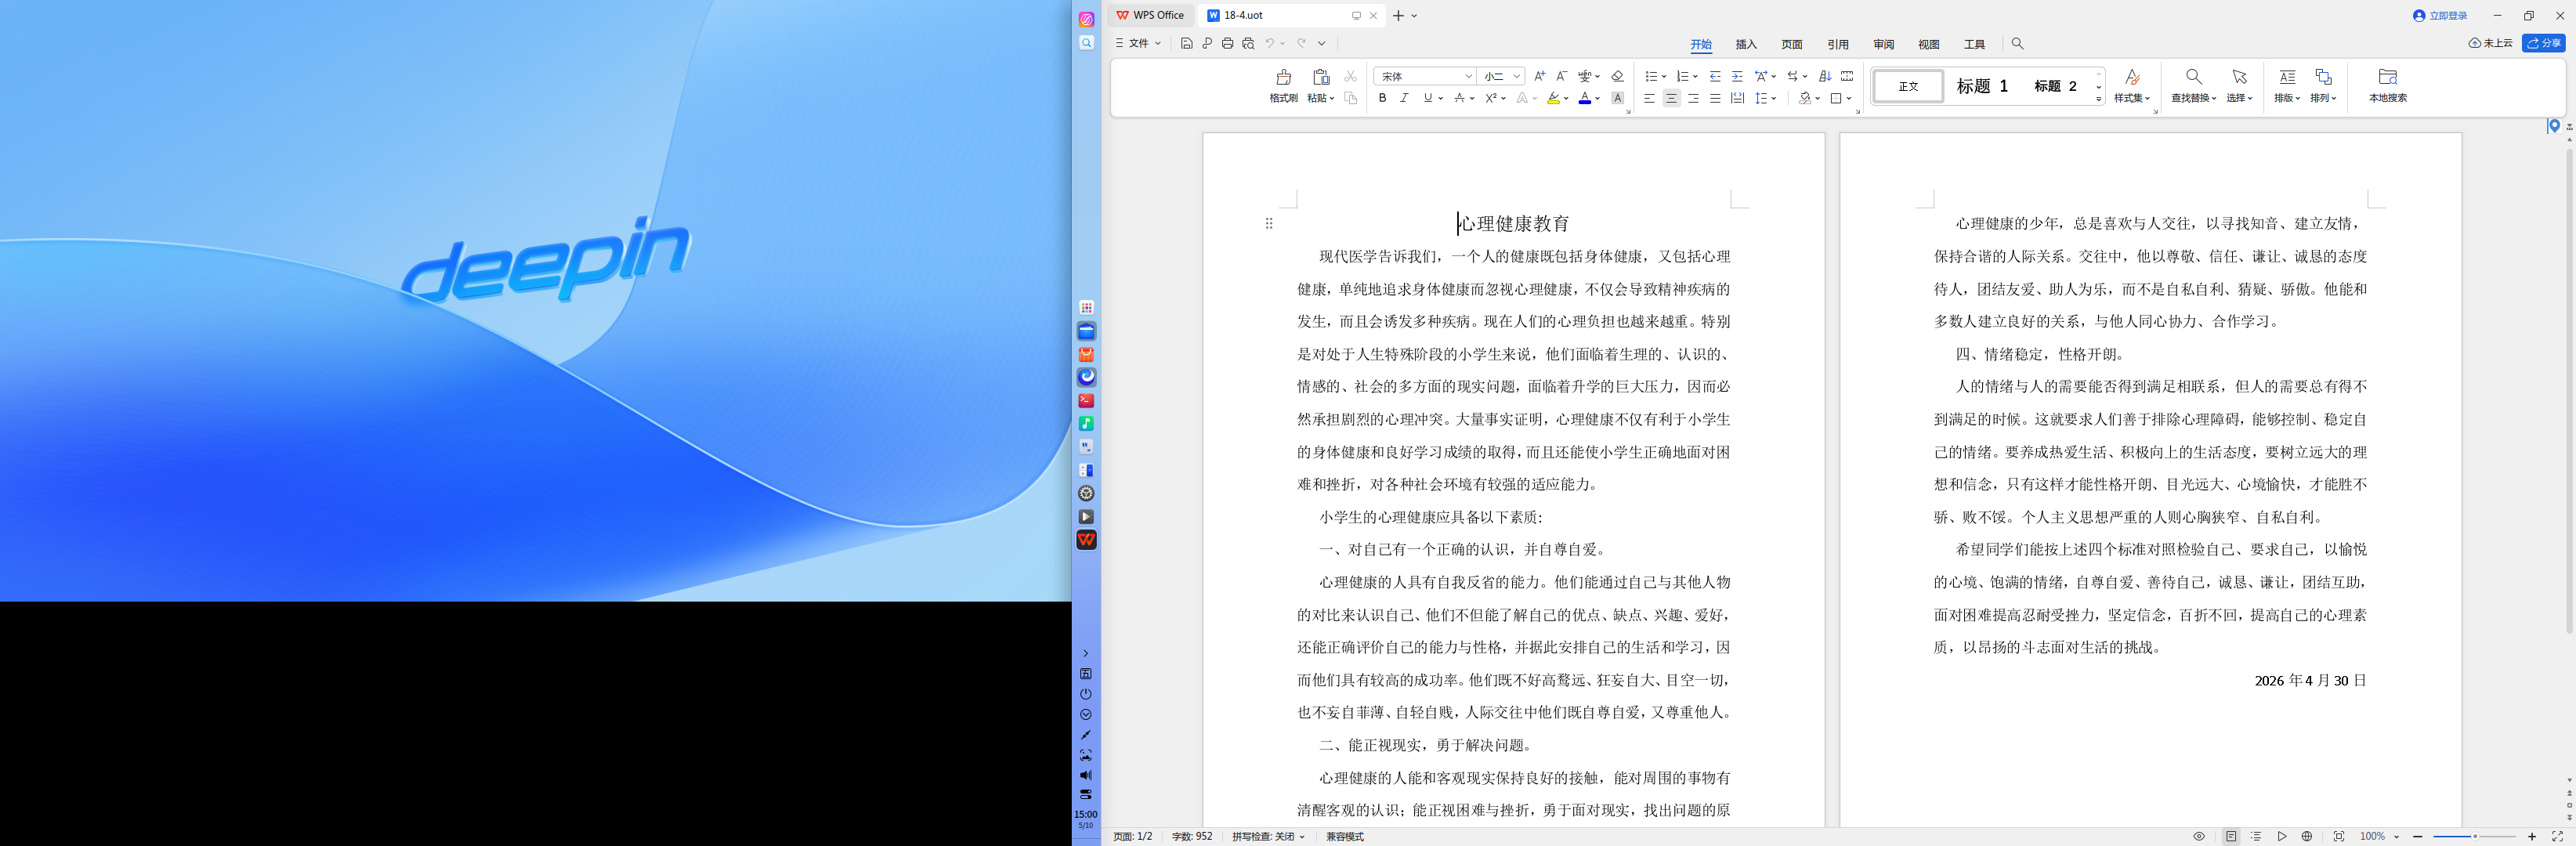This screenshot has height=846, width=2576.
Task: Click the Select (选择) cursor icon
Action: point(2239,77)
